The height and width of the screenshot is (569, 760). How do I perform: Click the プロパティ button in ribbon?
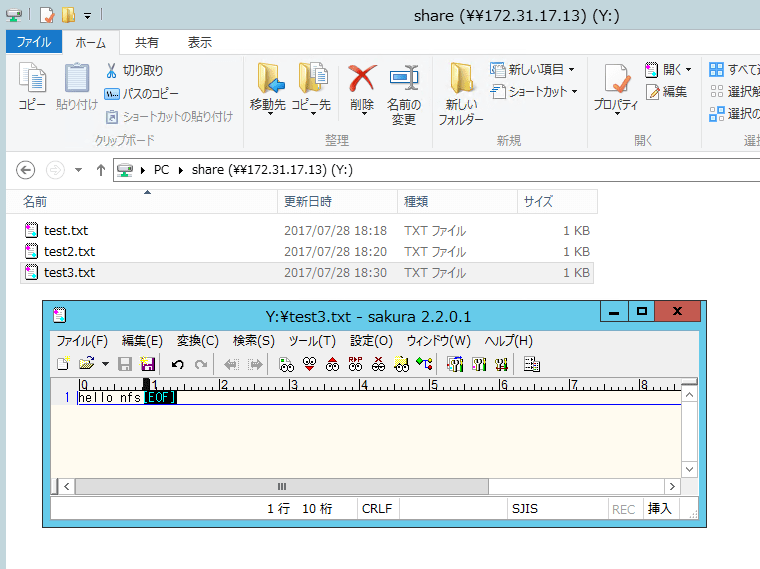tap(616, 88)
